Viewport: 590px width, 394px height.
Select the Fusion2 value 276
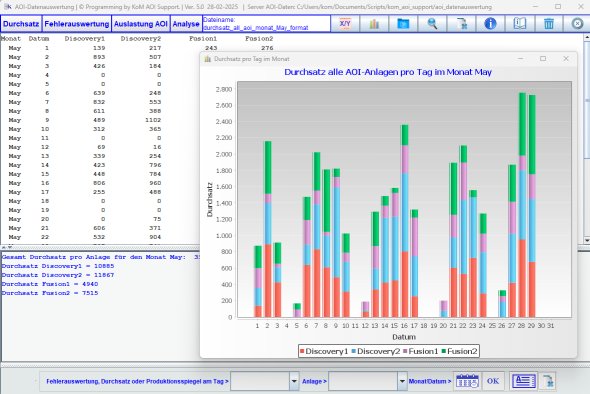pos(267,48)
